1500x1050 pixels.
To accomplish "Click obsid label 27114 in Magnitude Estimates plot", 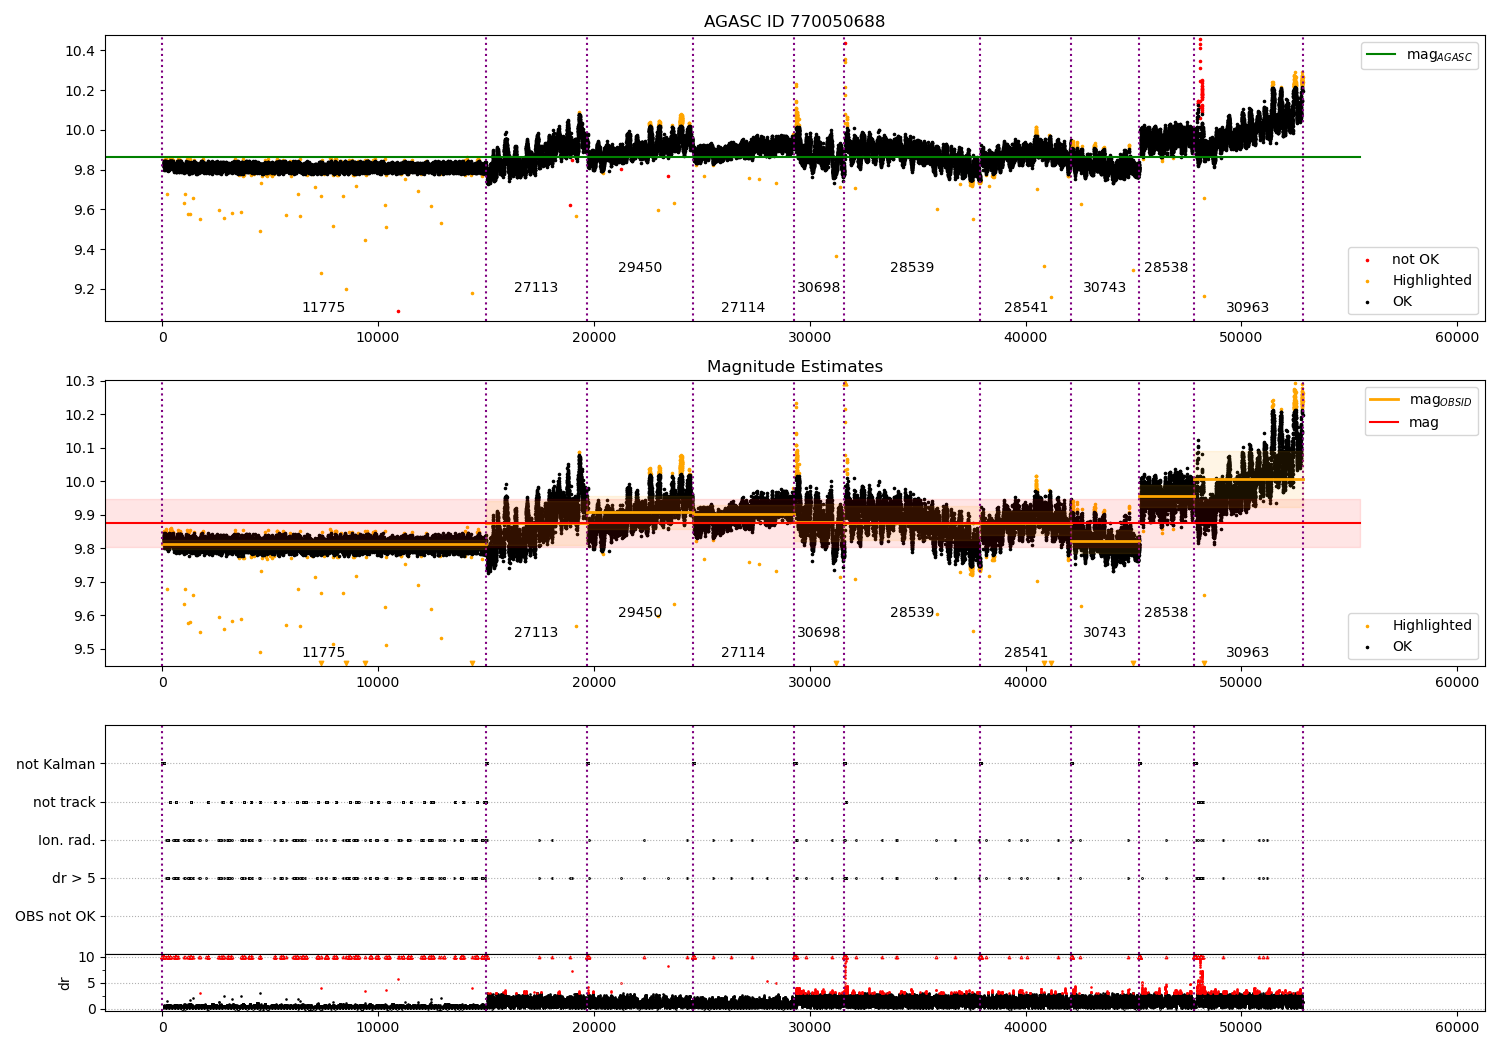I will pyautogui.click(x=743, y=653).
